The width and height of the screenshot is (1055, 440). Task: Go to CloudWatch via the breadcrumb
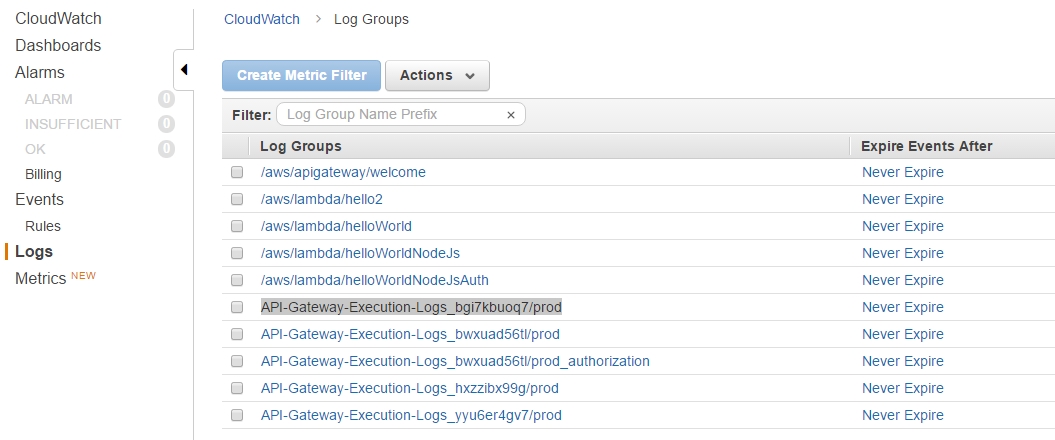point(262,19)
